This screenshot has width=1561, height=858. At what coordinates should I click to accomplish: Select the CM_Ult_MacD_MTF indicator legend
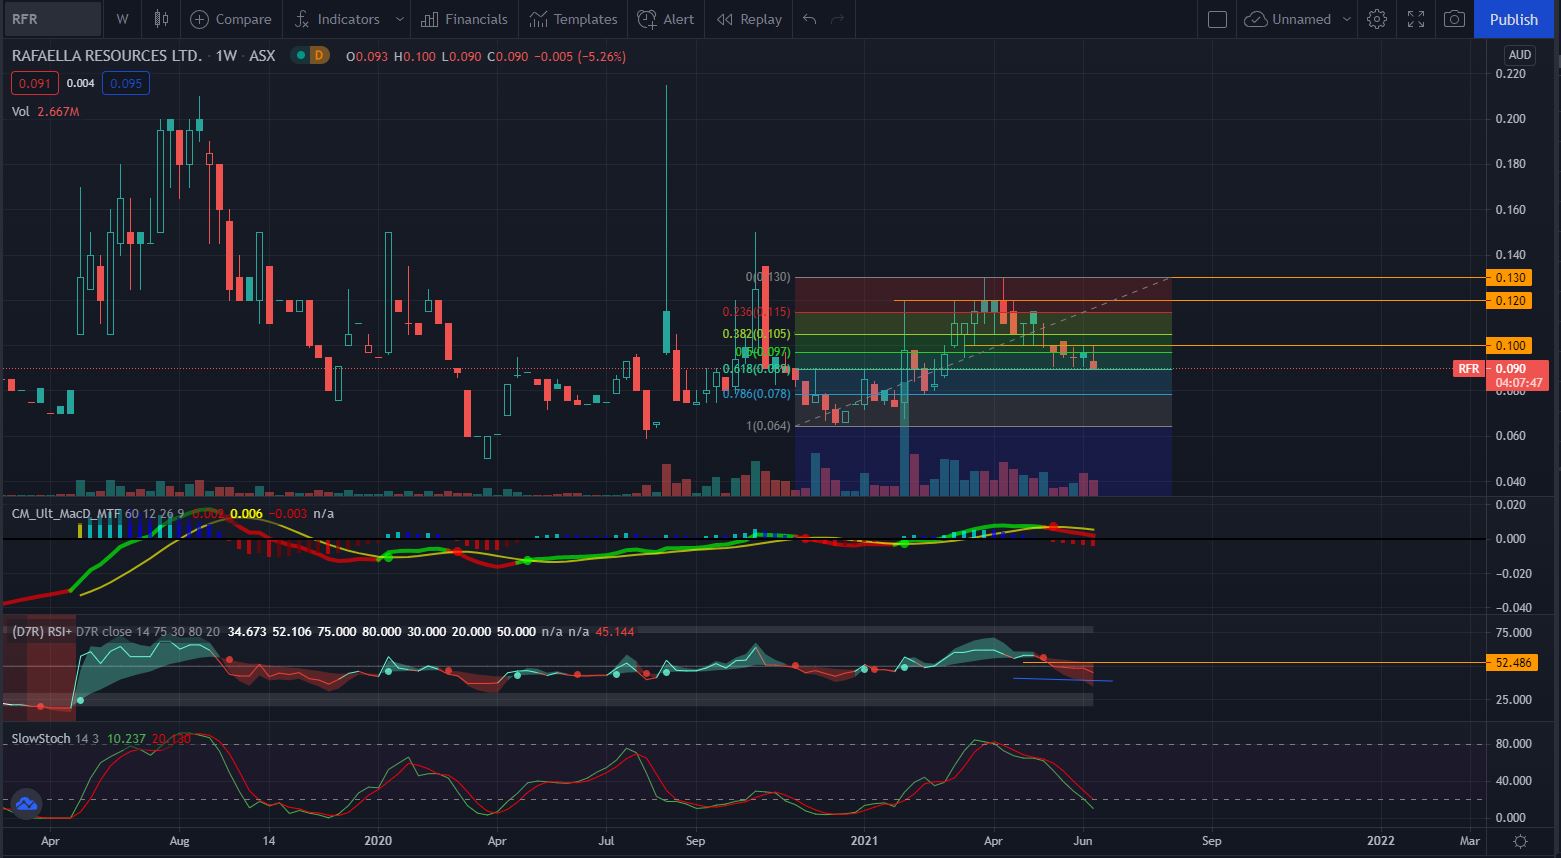66,513
